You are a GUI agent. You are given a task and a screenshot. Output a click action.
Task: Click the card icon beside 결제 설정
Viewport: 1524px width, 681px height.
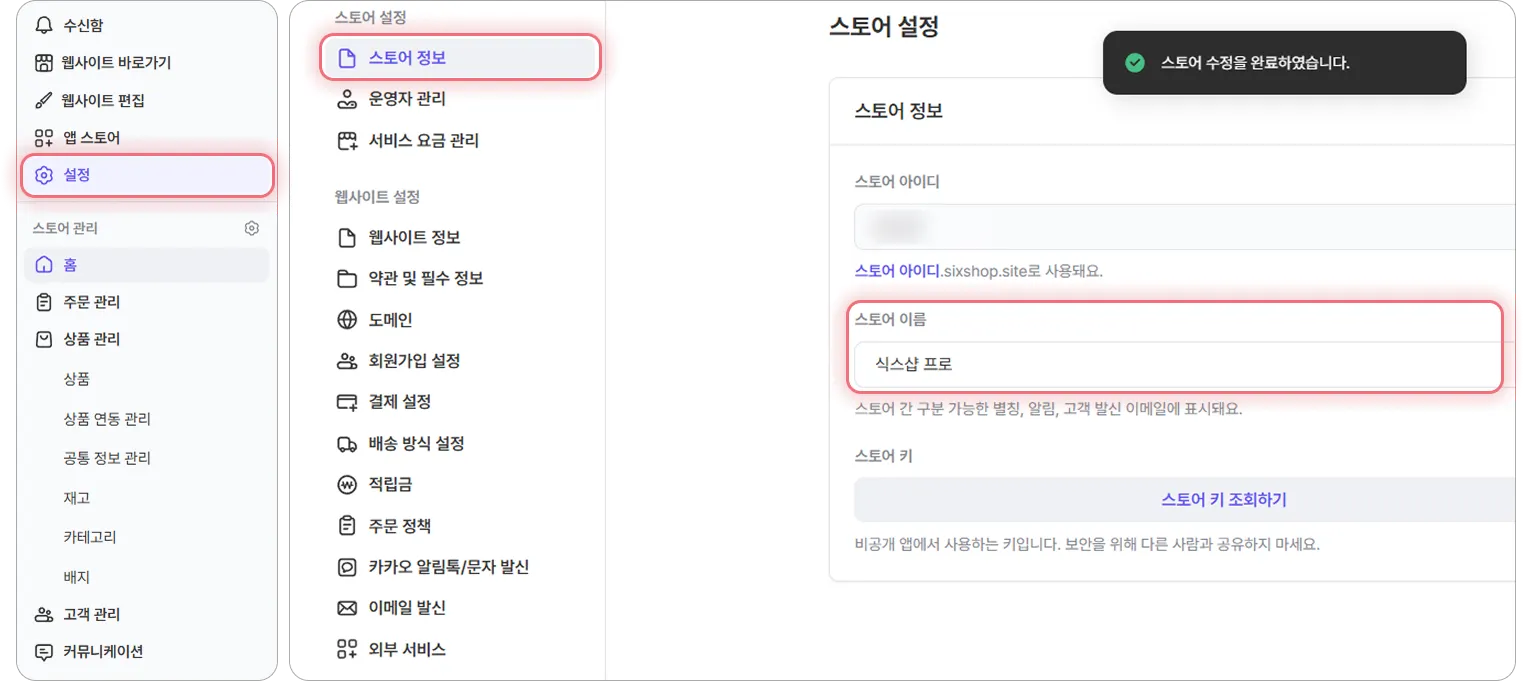point(347,402)
